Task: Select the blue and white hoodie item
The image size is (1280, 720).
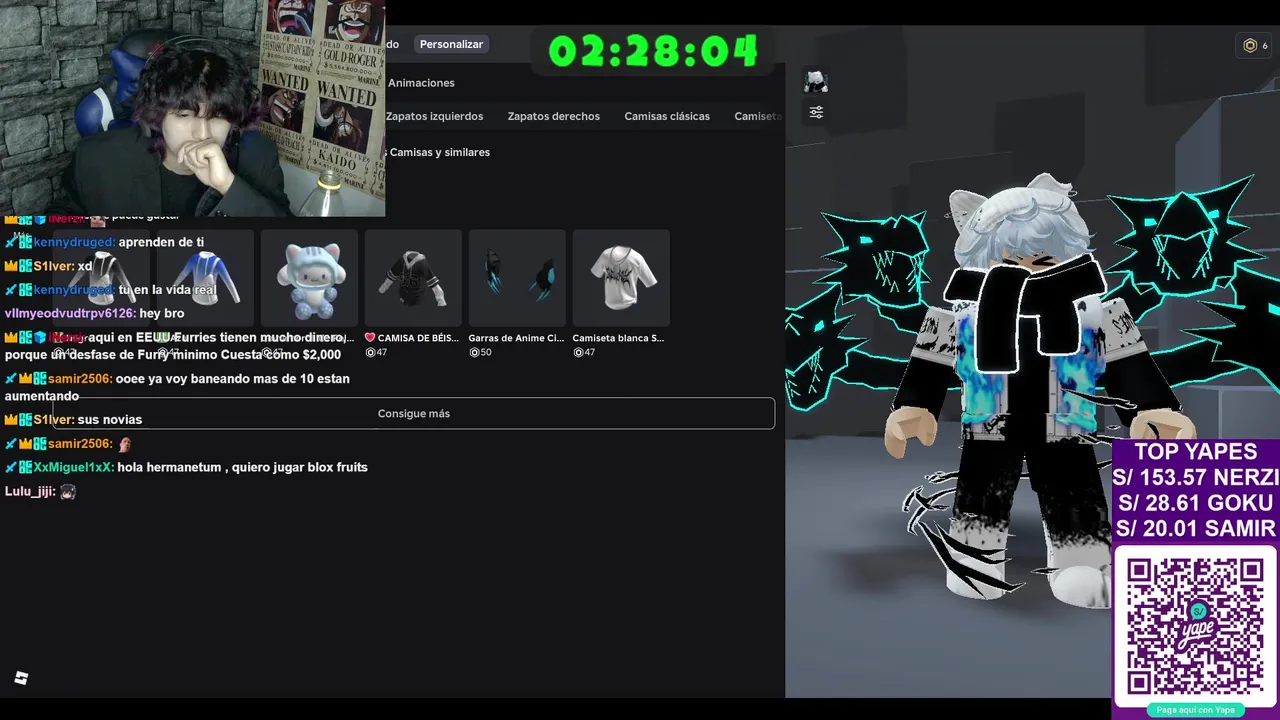Action: tap(205, 278)
